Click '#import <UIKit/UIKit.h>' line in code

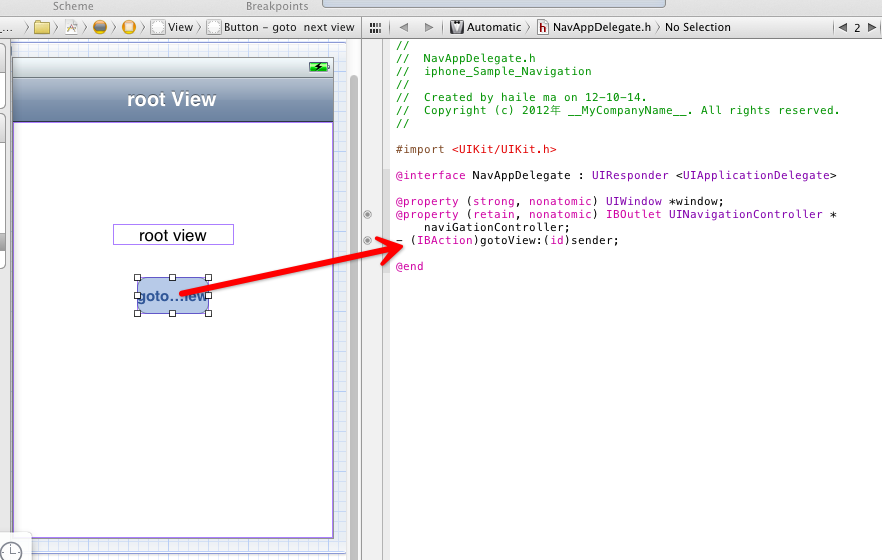click(476, 150)
